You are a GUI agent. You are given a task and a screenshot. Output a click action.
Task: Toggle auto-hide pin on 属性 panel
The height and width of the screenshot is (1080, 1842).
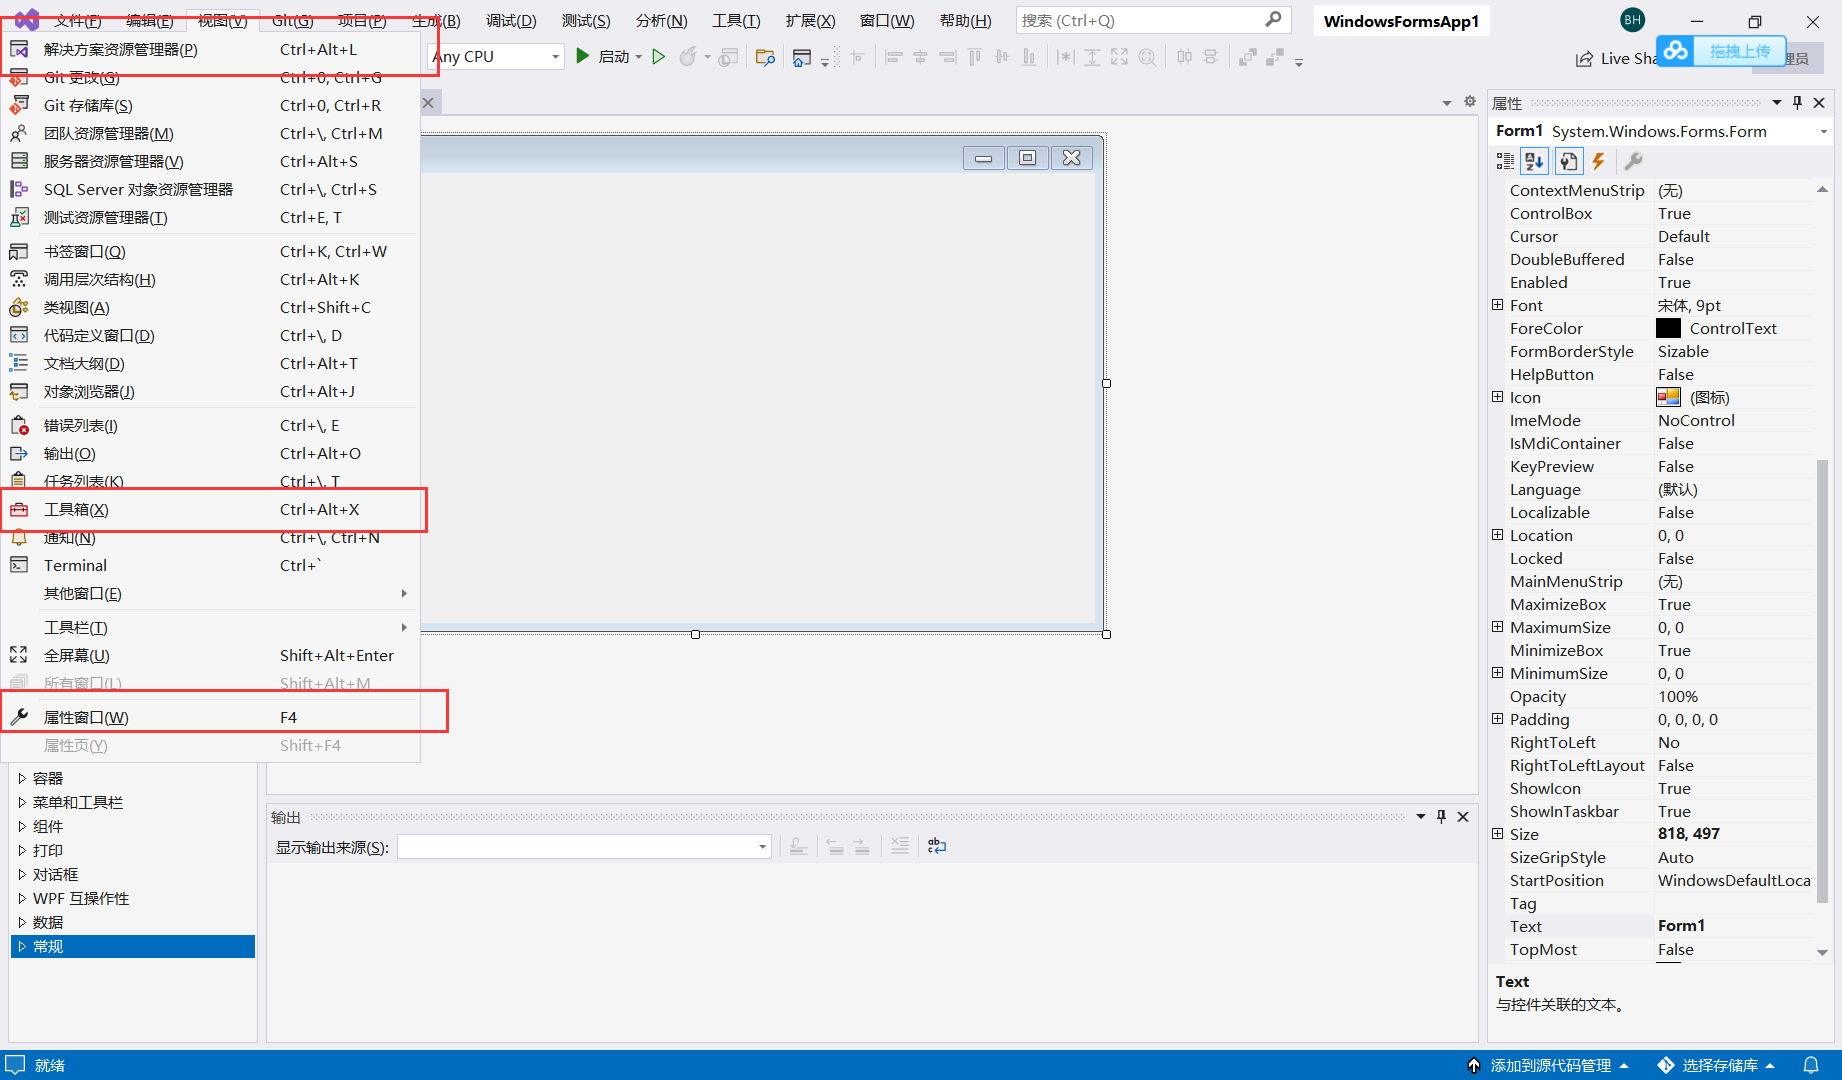[1797, 103]
